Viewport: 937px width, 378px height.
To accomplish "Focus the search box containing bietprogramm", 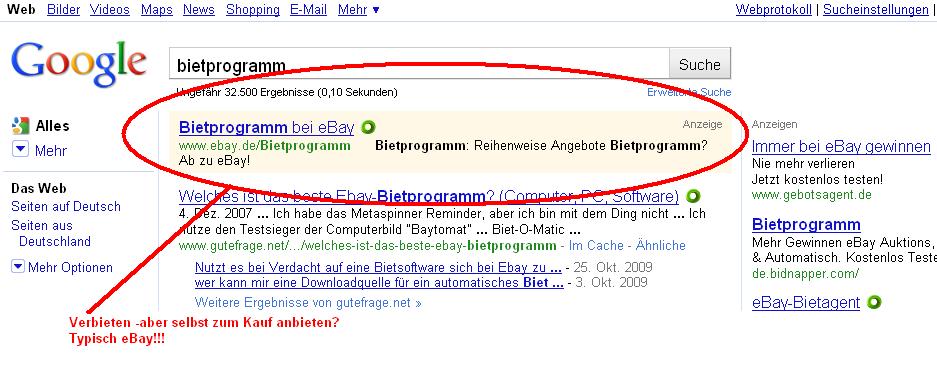I will click(x=419, y=64).
